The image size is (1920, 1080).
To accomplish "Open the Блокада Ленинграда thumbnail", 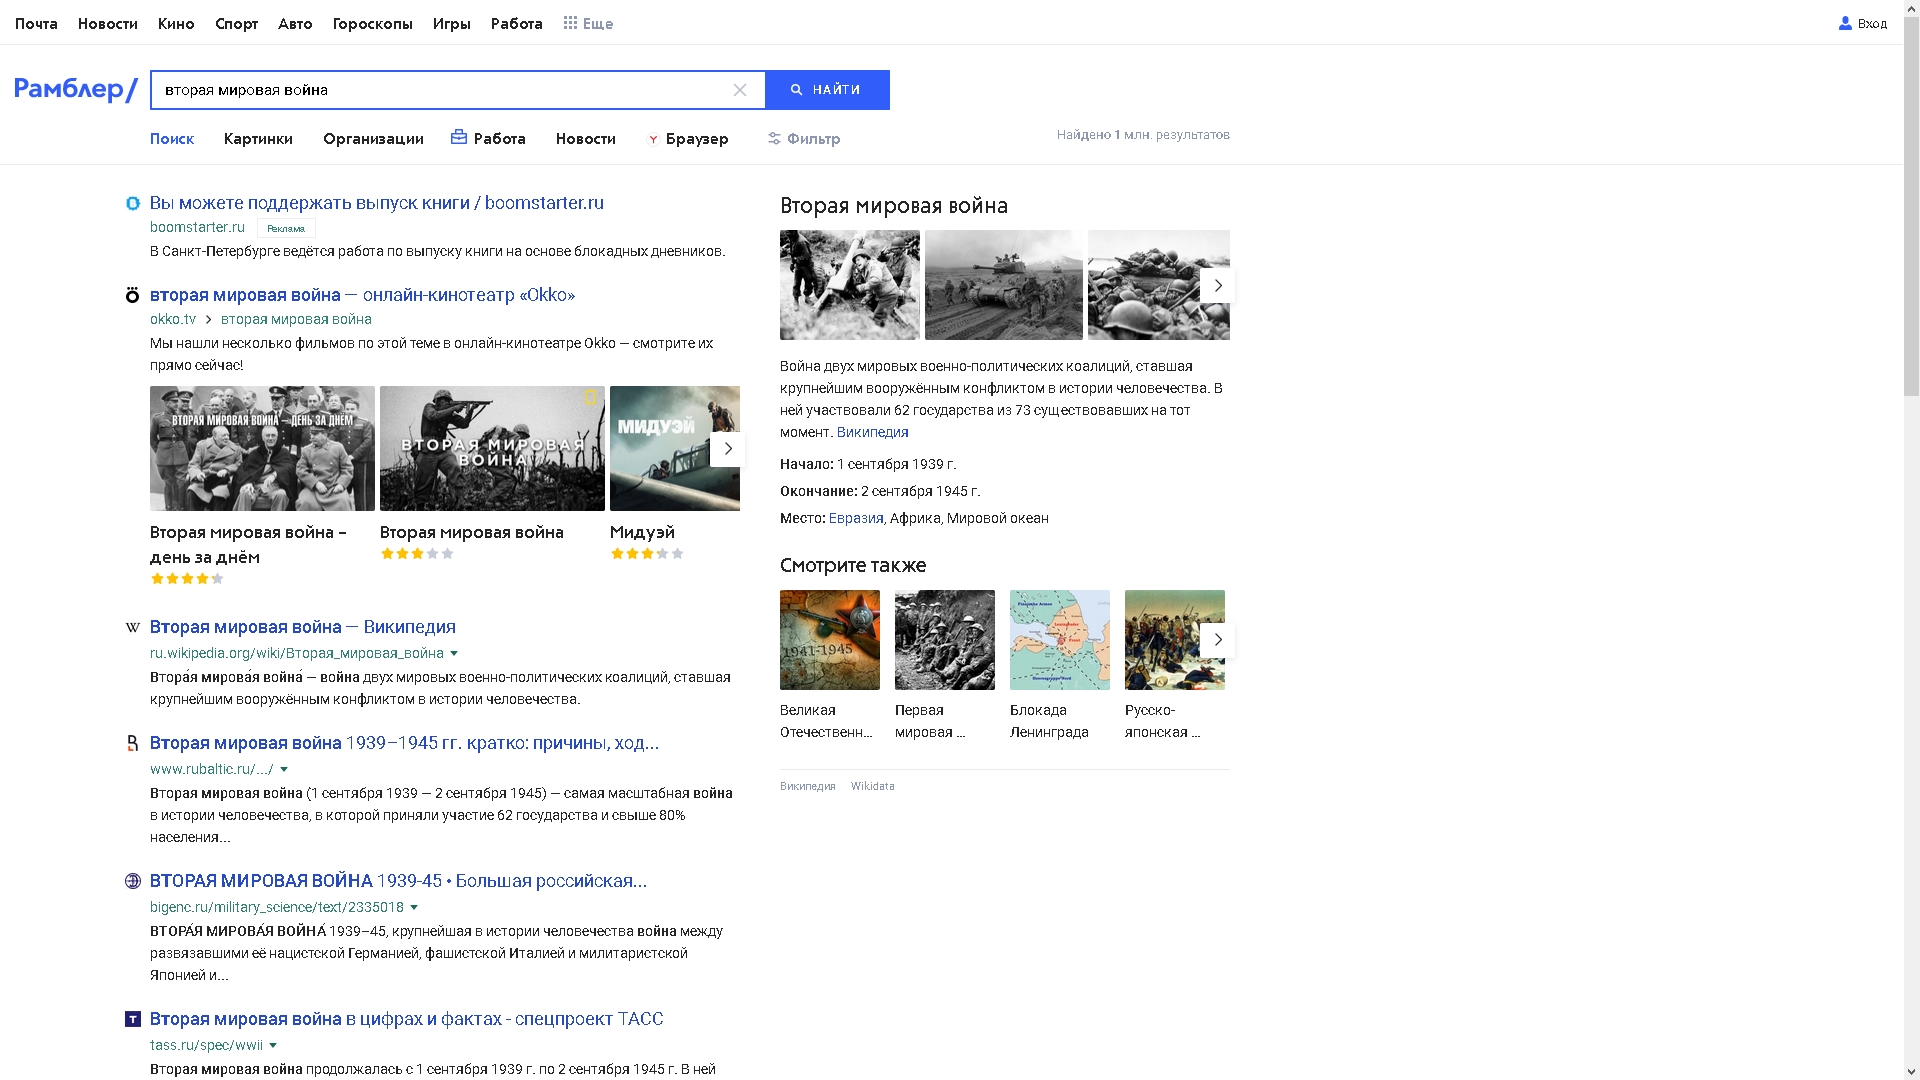I will tap(1060, 640).
